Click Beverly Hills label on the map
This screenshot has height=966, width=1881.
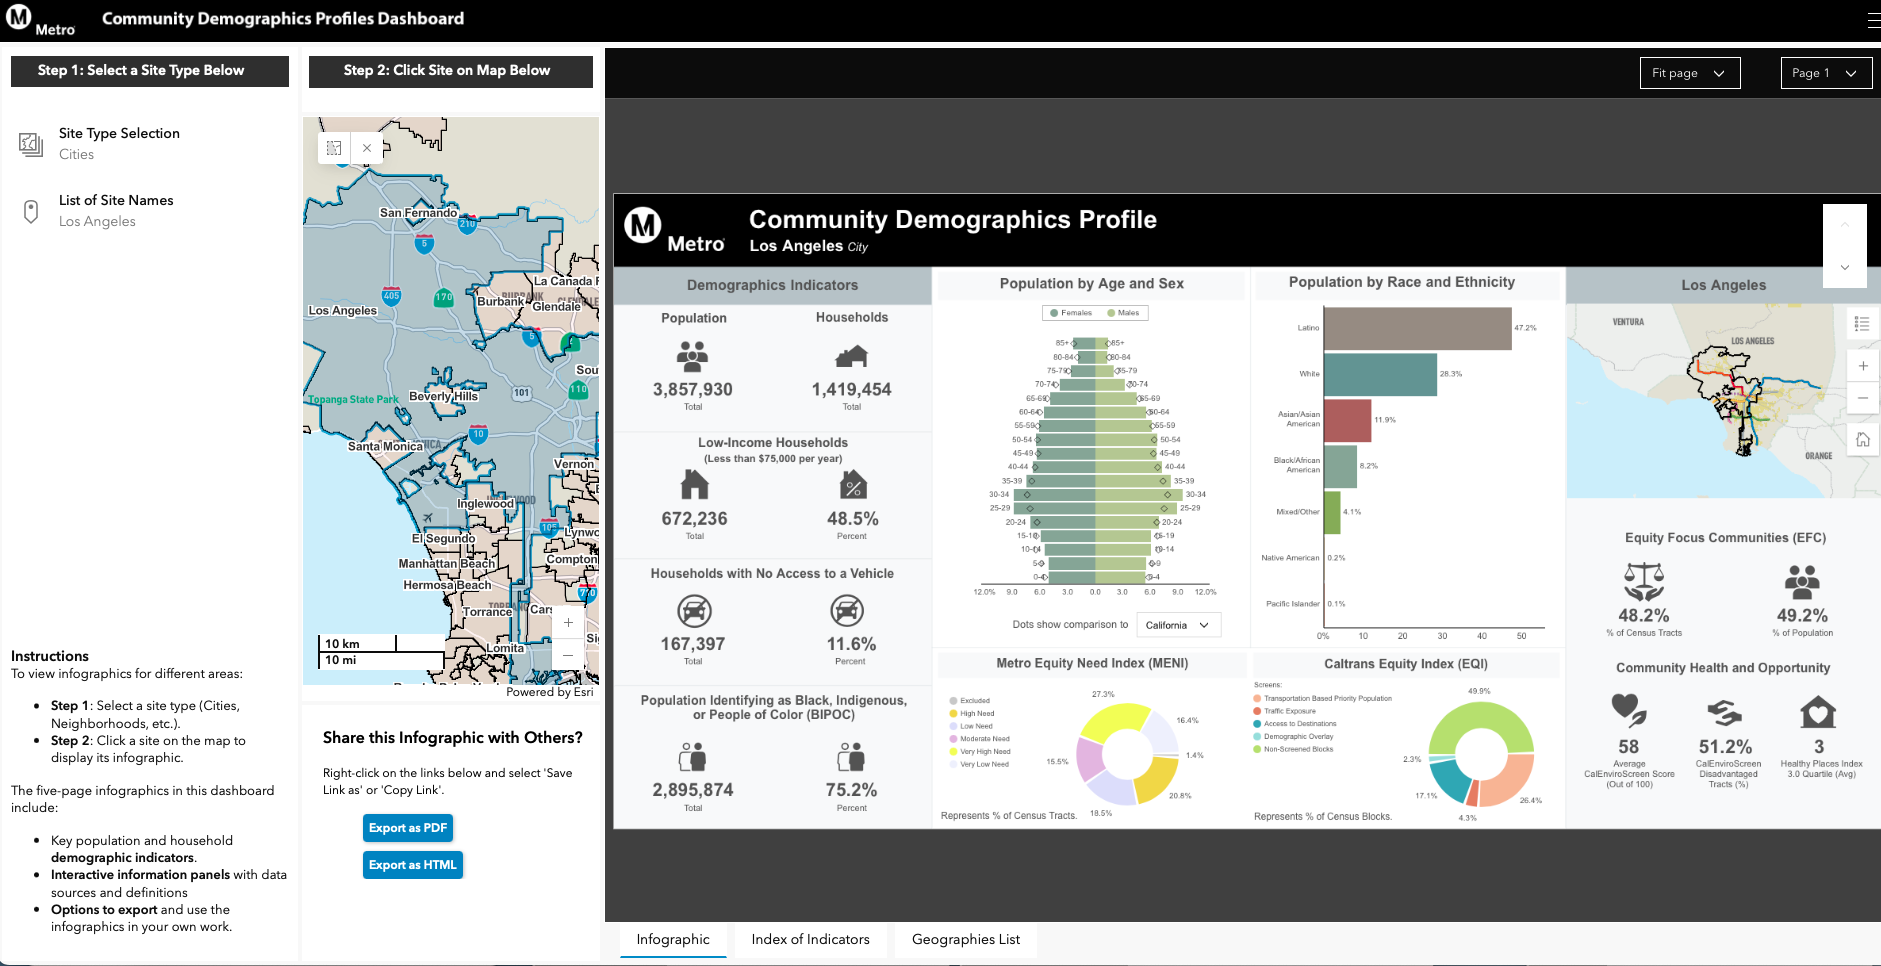point(443,396)
